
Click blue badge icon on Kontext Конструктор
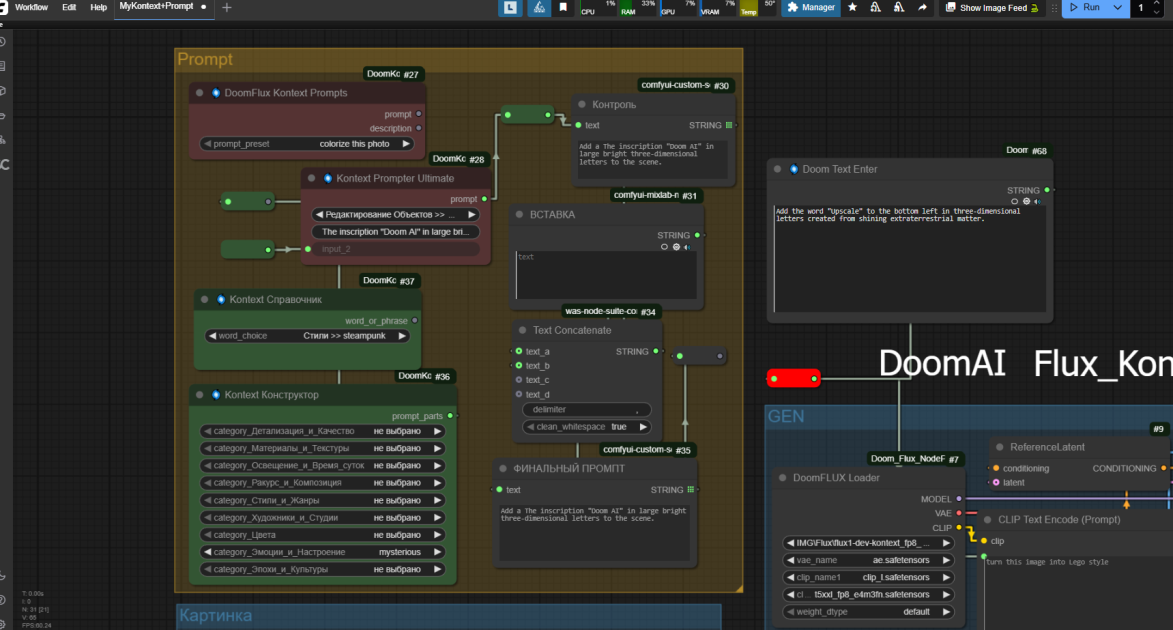(215, 394)
